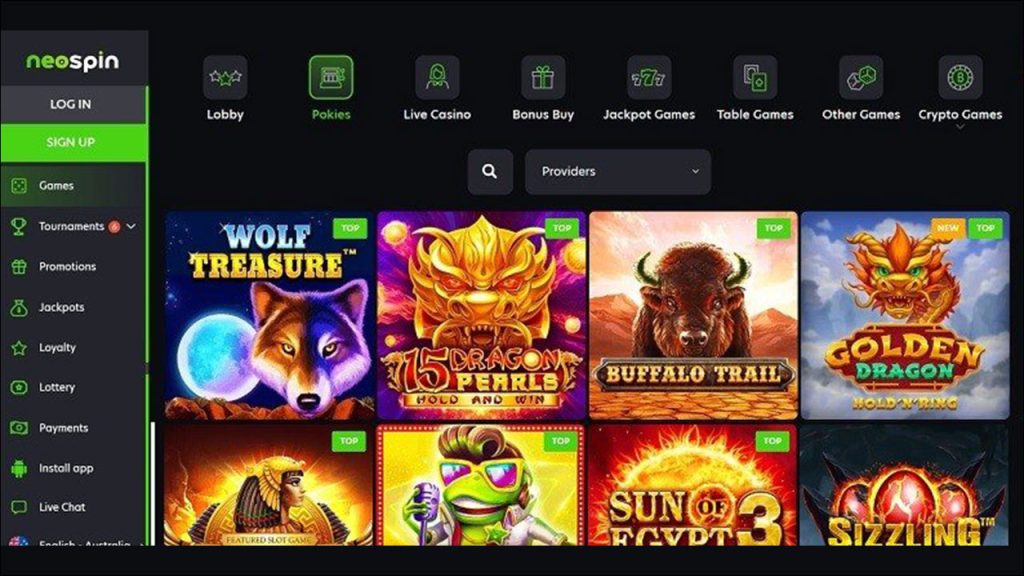Switch to the Pokies tab
Screen dimensions: 1024x576
point(331,88)
